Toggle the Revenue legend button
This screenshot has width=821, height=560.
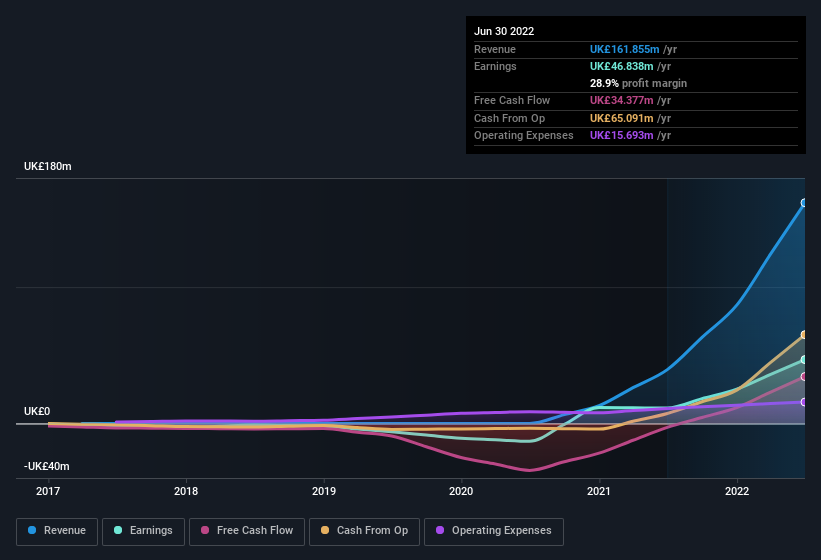point(57,532)
